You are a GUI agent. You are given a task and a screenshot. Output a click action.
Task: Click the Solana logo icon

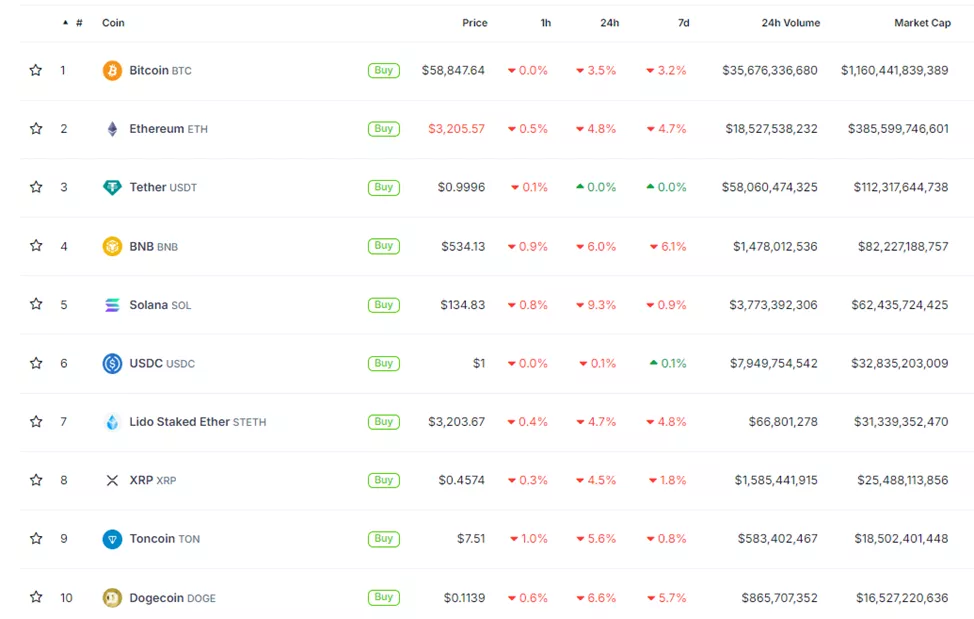point(112,305)
